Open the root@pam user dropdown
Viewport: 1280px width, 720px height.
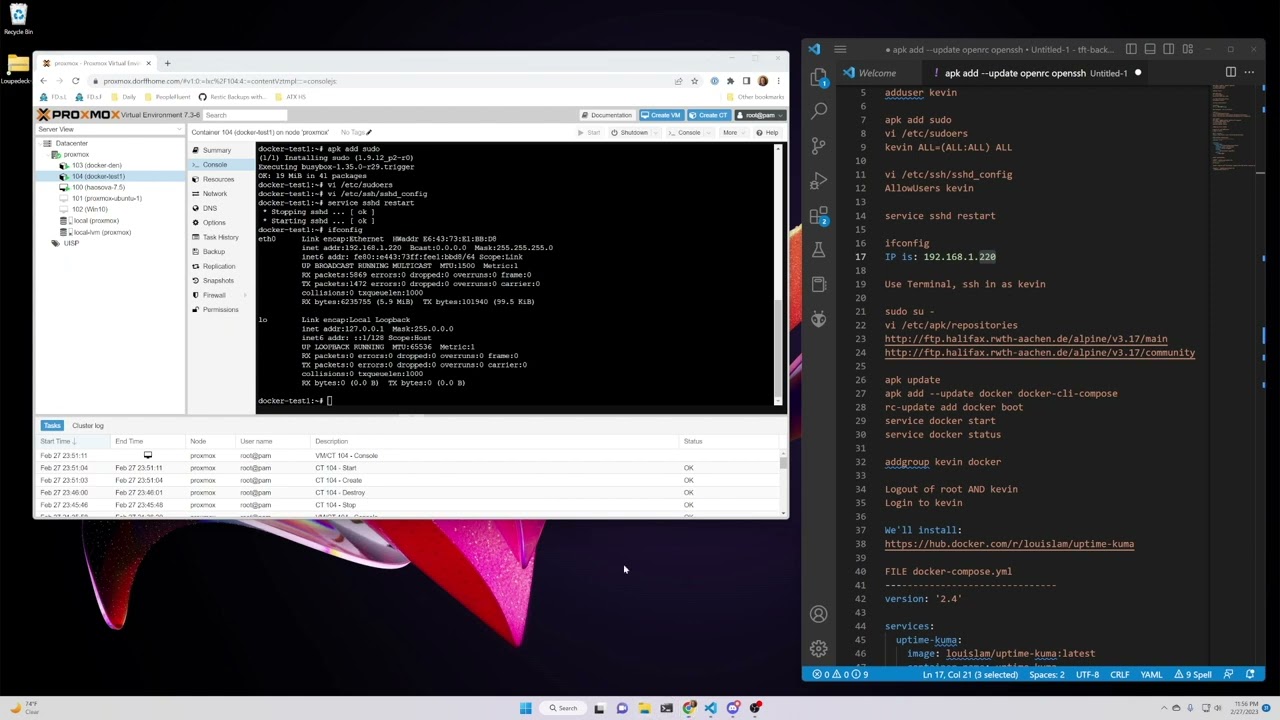[760, 115]
